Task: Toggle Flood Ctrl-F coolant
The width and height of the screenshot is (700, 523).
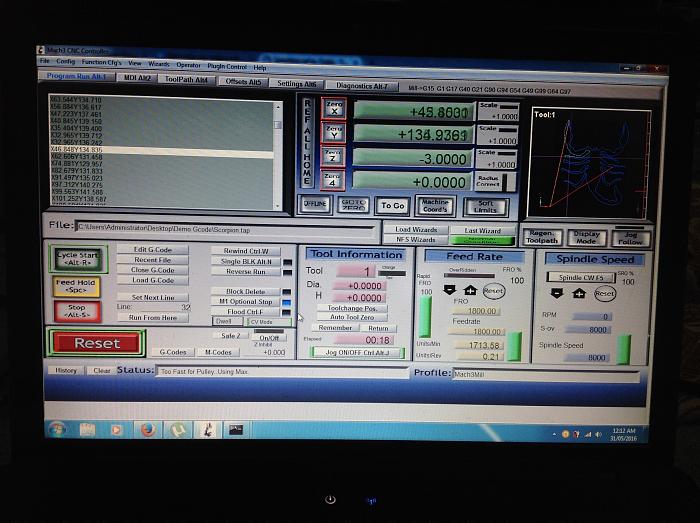Action: click(x=246, y=311)
